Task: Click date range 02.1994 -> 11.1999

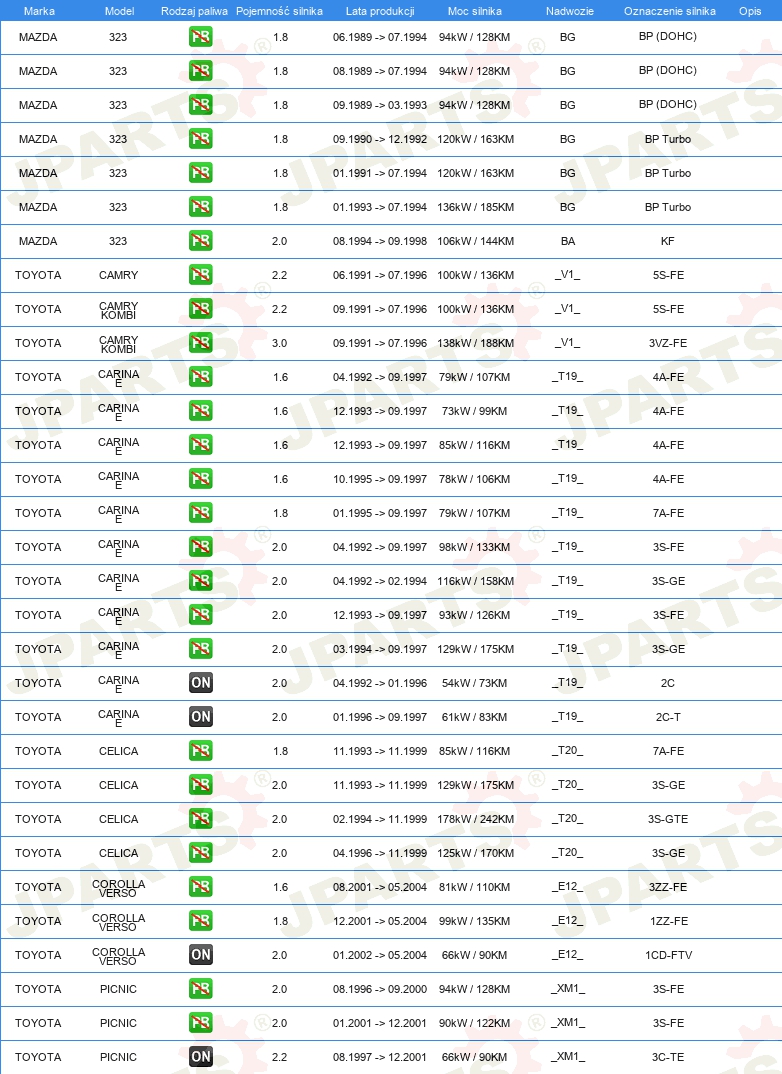Action: pyautogui.click(x=380, y=819)
